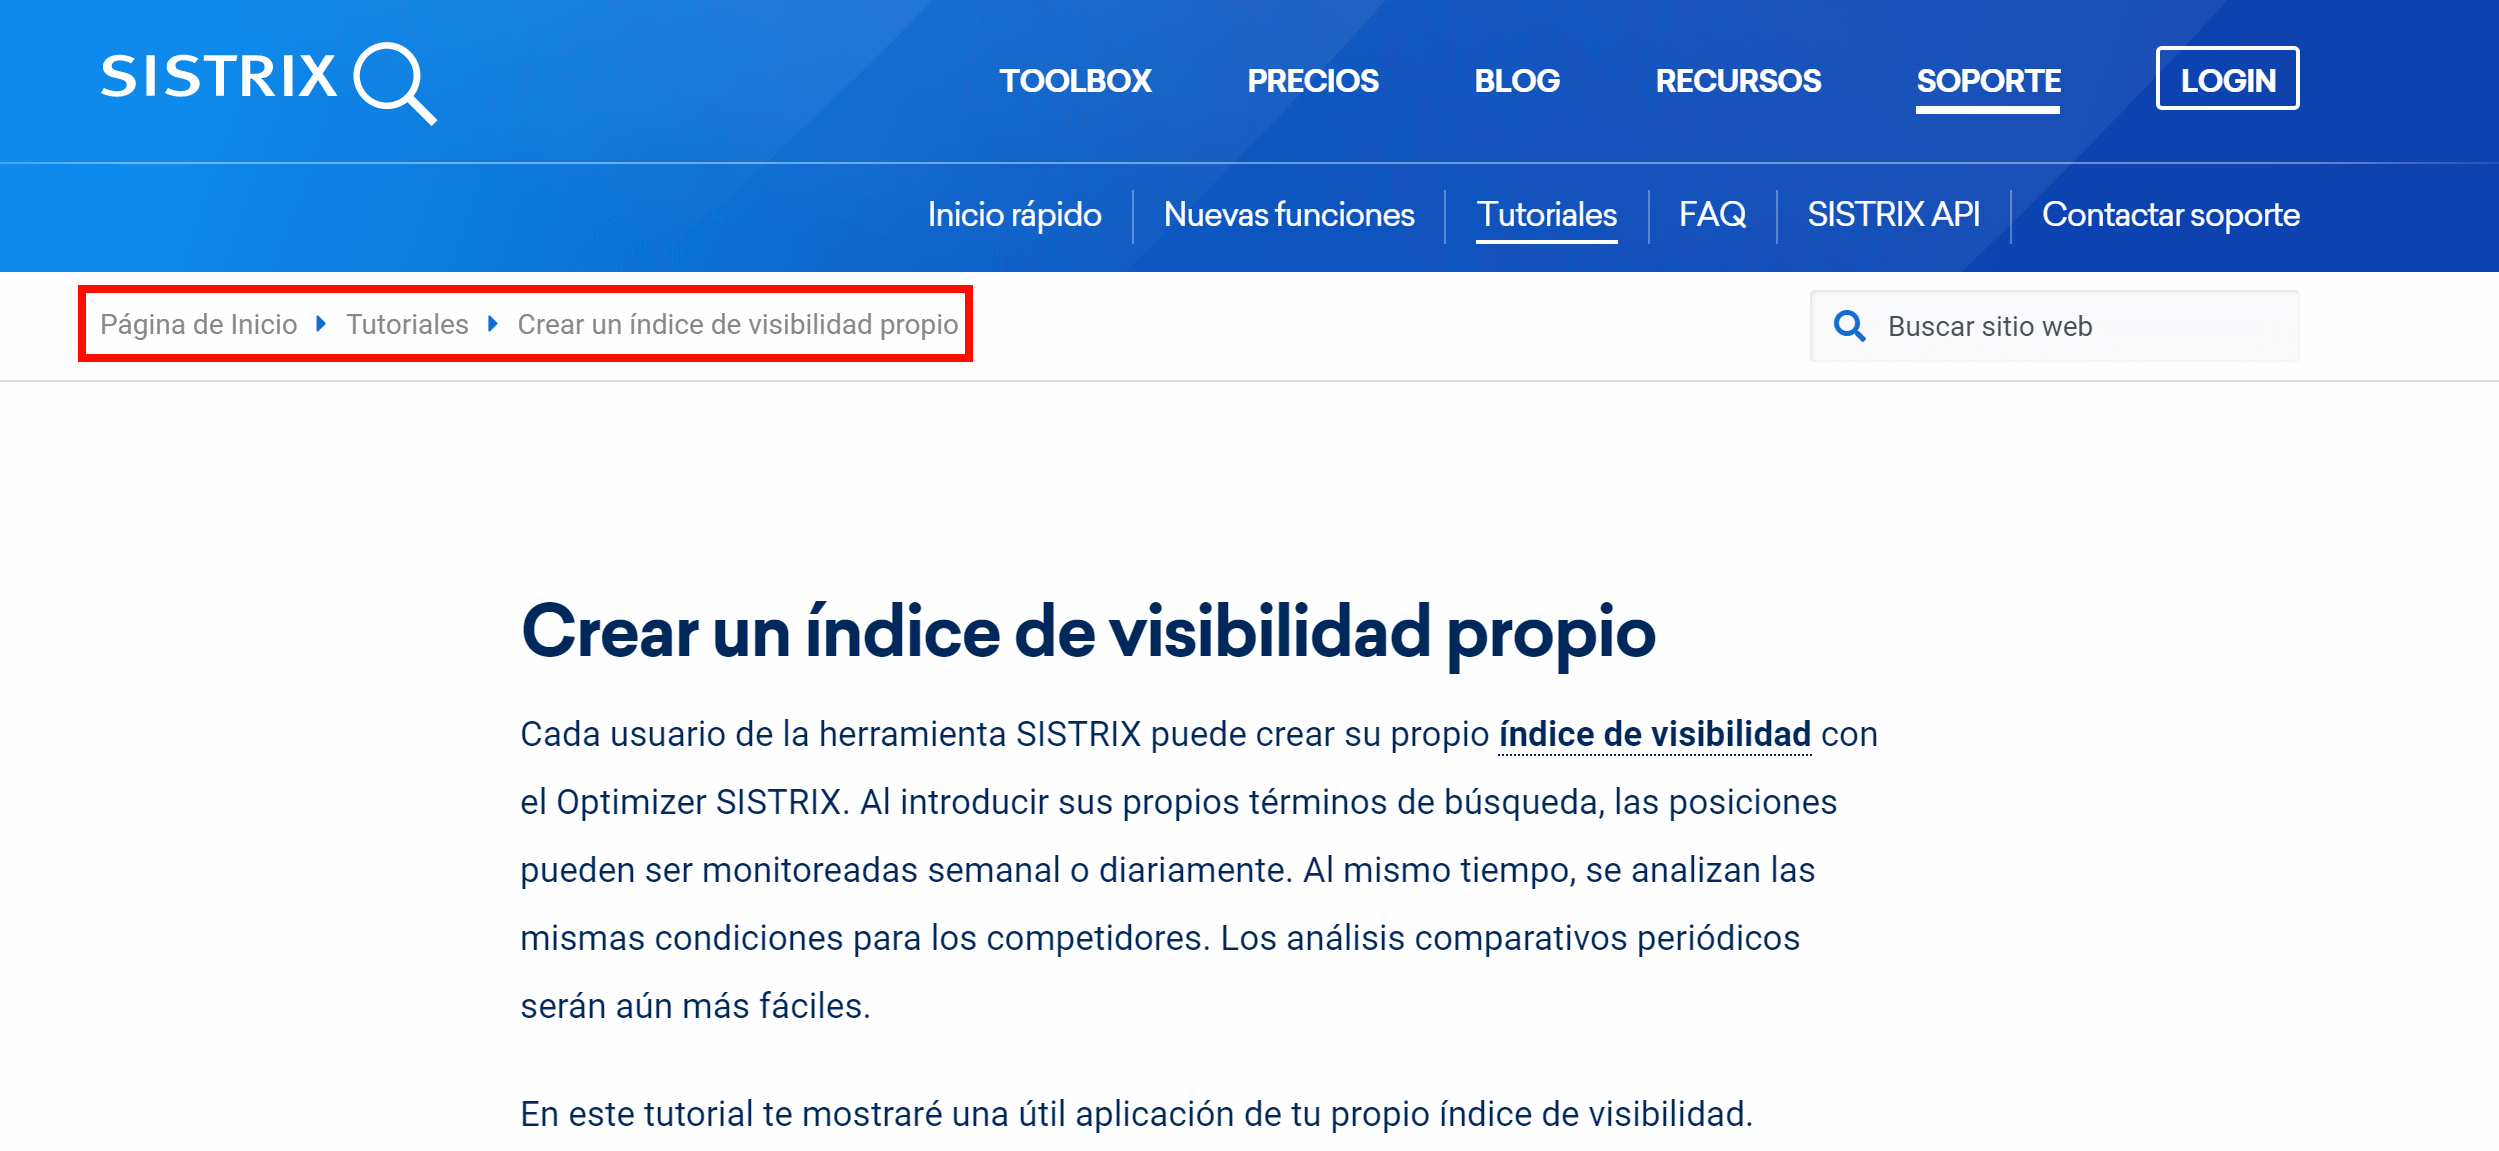Open the PRECIOS page
Image resolution: width=2499 pixels, height=1151 pixels.
tap(1312, 80)
